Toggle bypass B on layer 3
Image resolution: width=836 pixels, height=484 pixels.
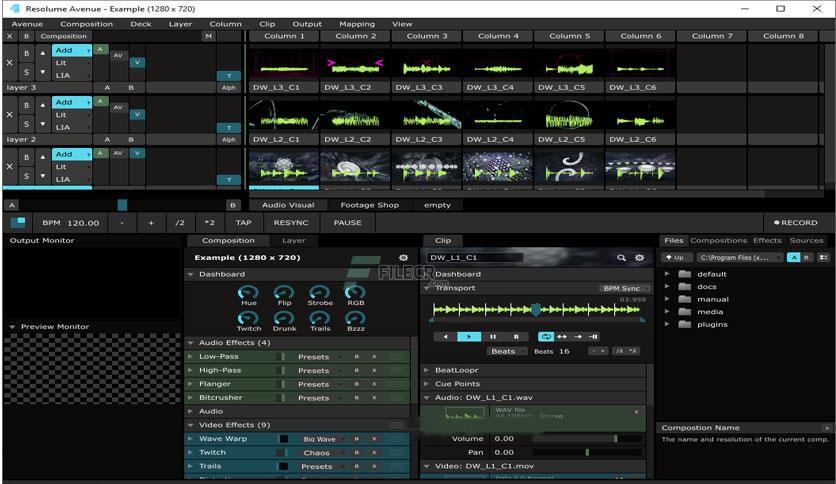(26, 53)
